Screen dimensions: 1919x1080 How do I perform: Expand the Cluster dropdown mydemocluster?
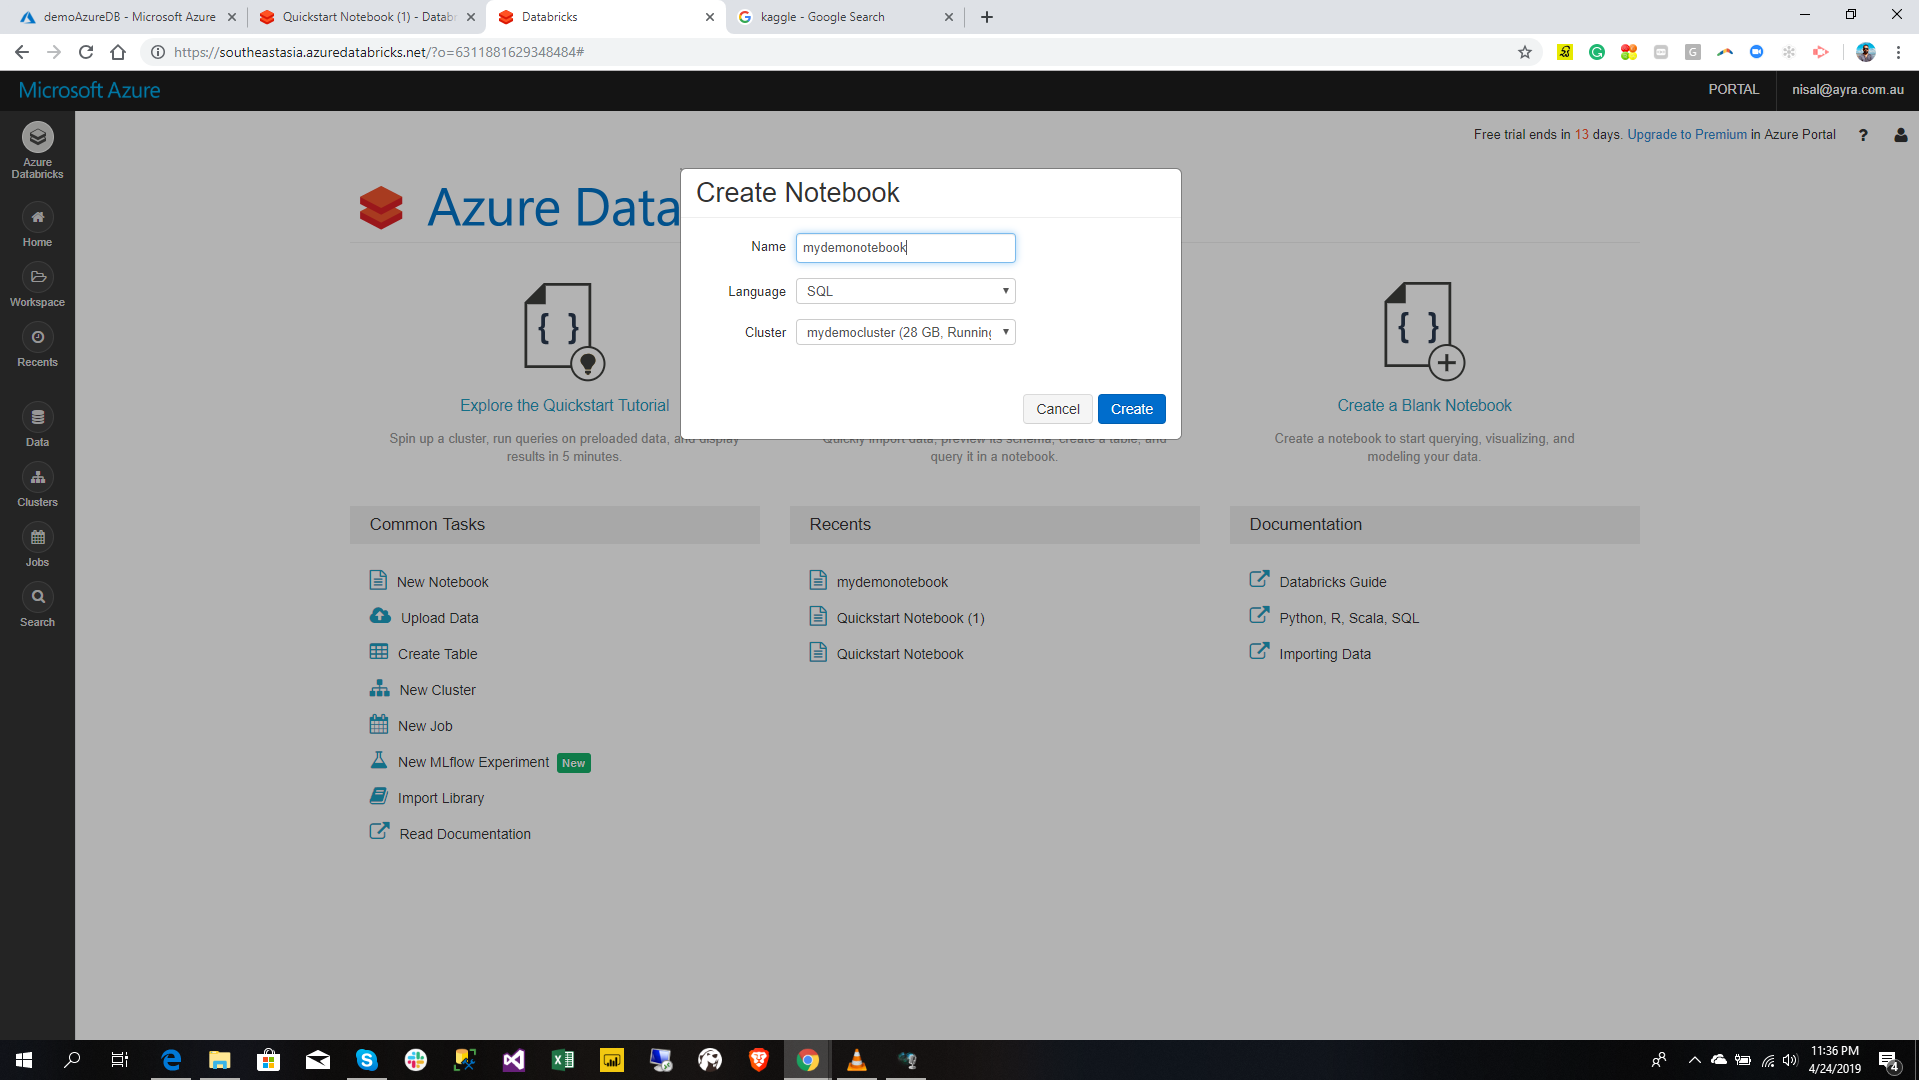click(905, 332)
